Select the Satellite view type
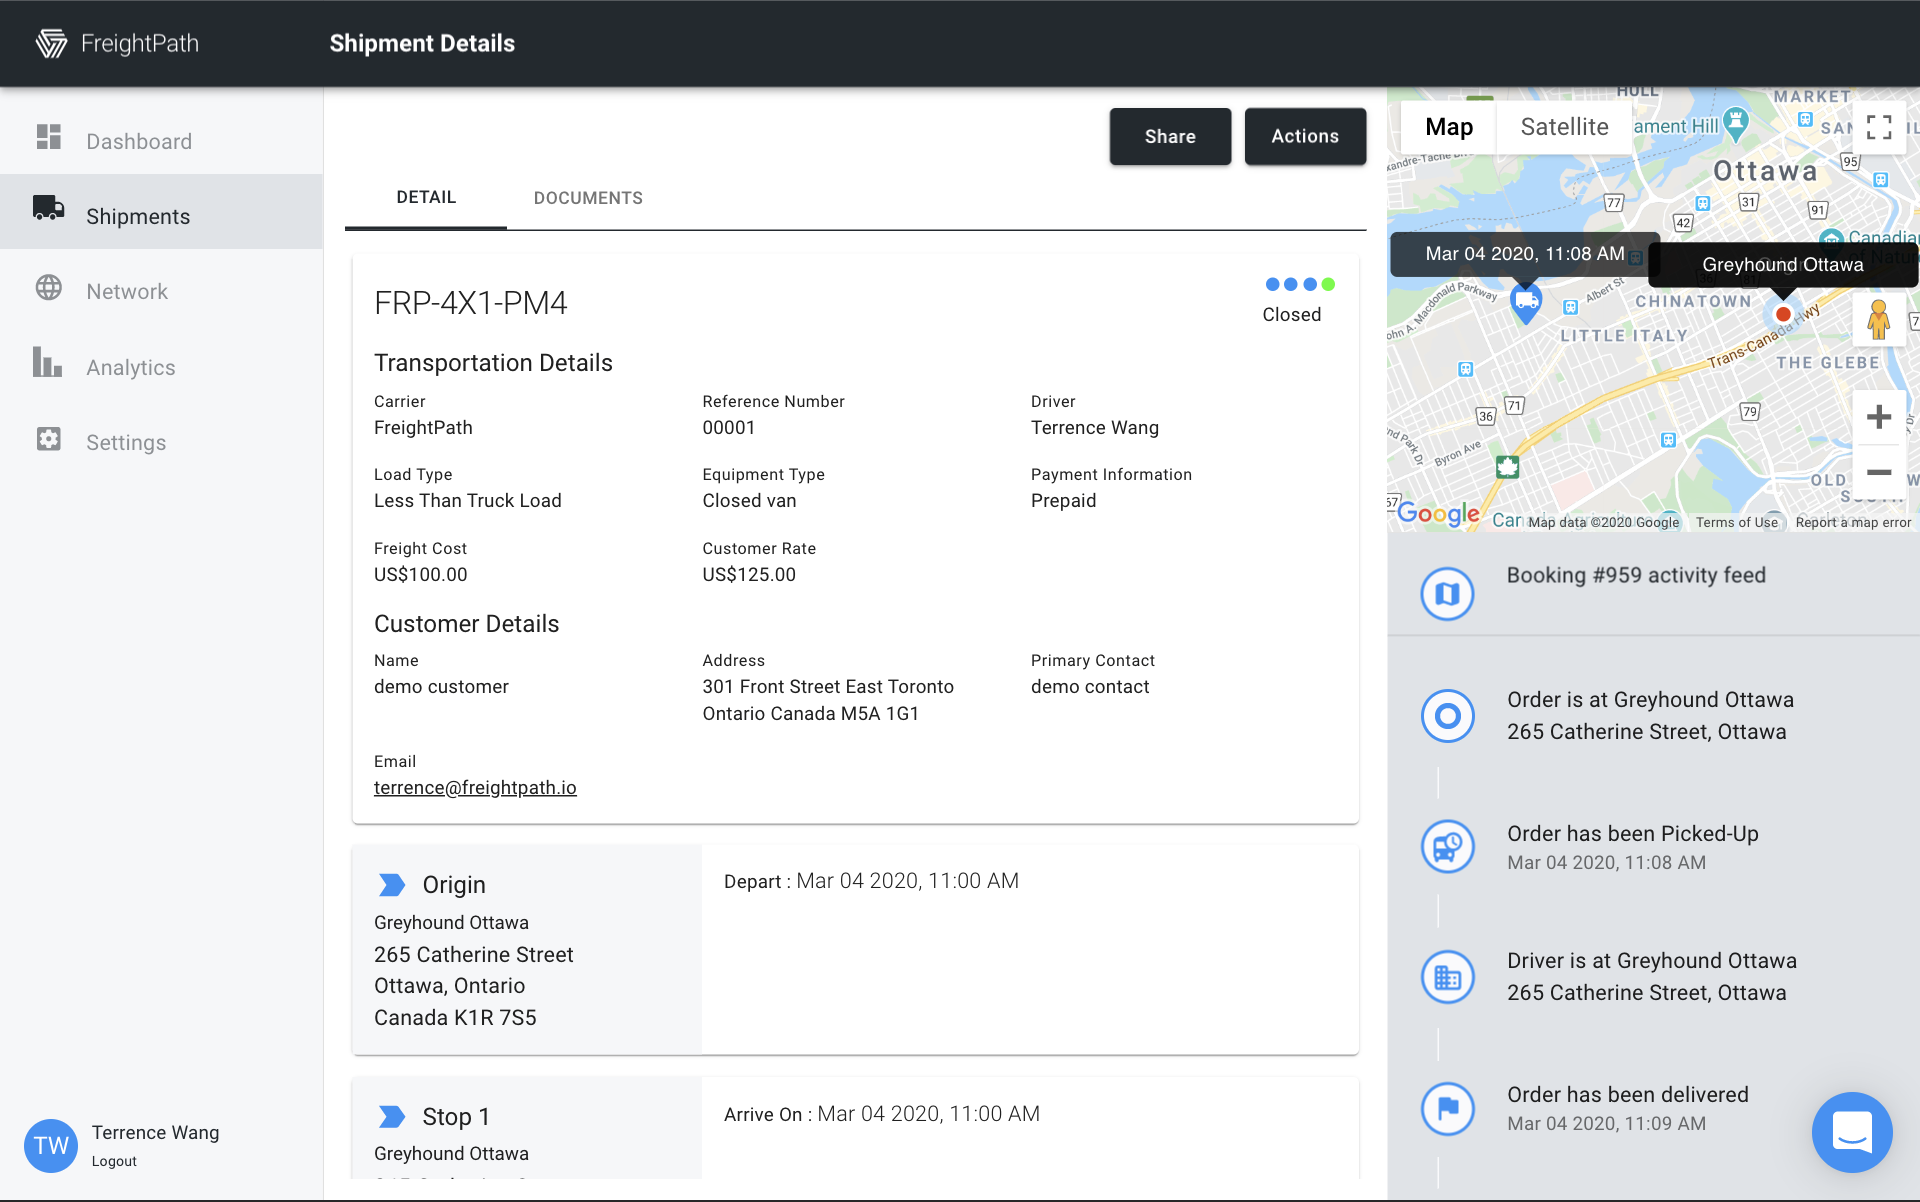 coord(1564,127)
